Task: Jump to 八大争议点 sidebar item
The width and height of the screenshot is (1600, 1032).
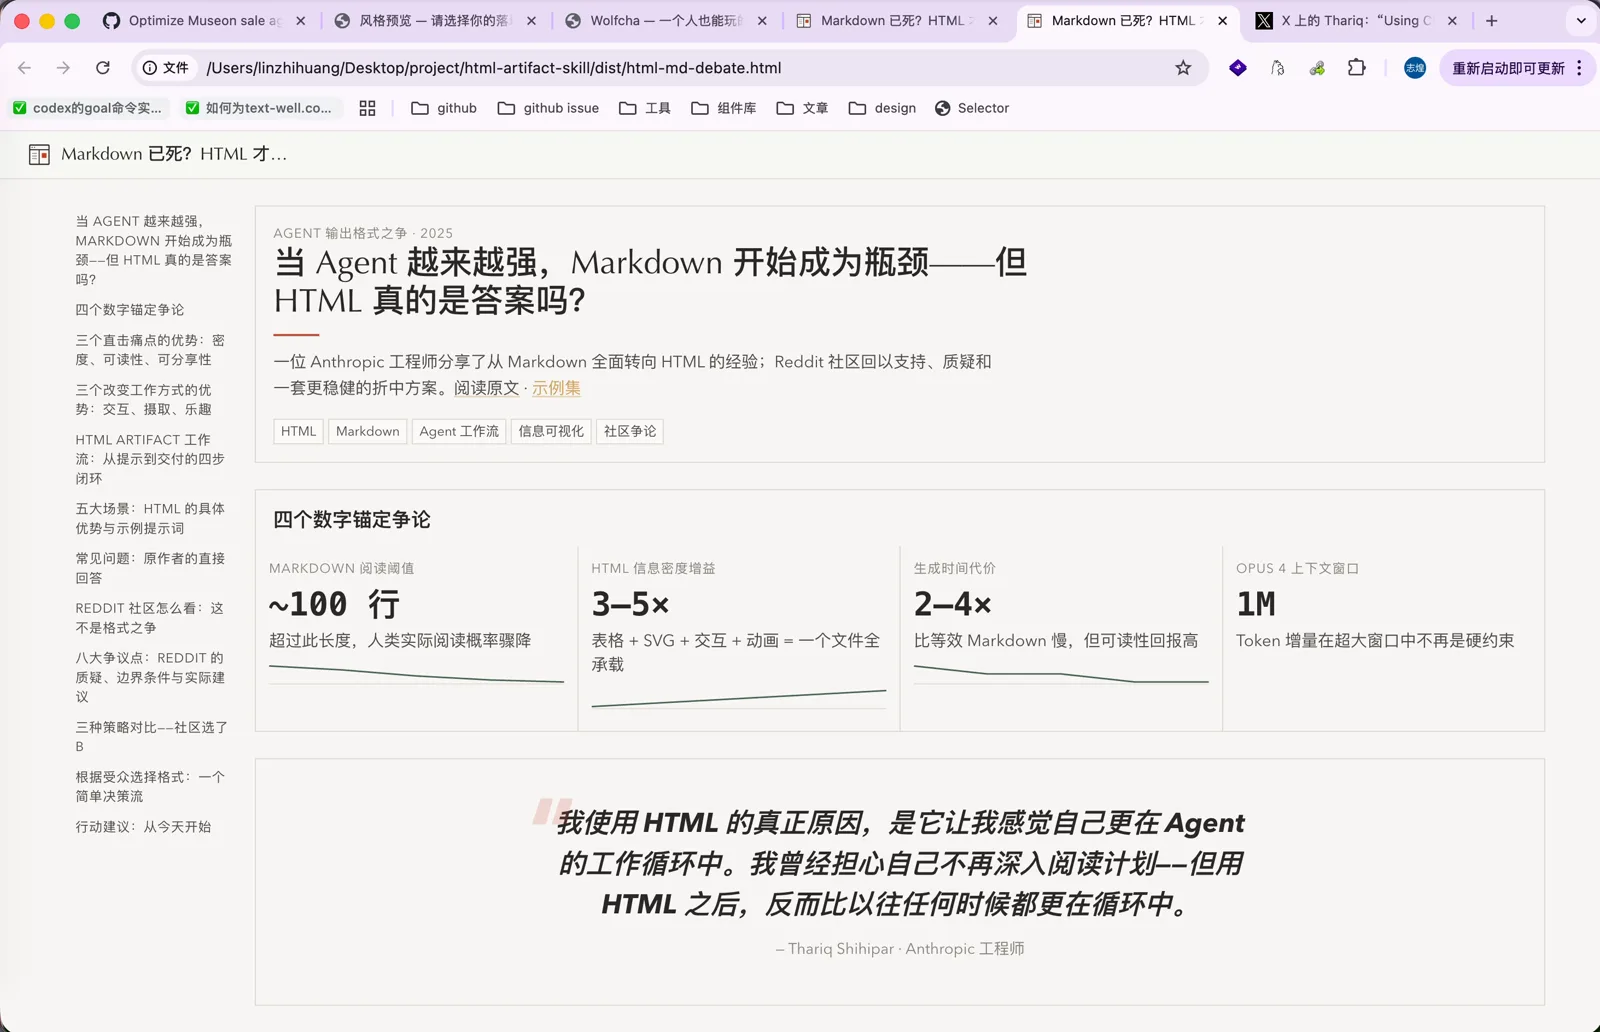Action: tap(150, 677)
